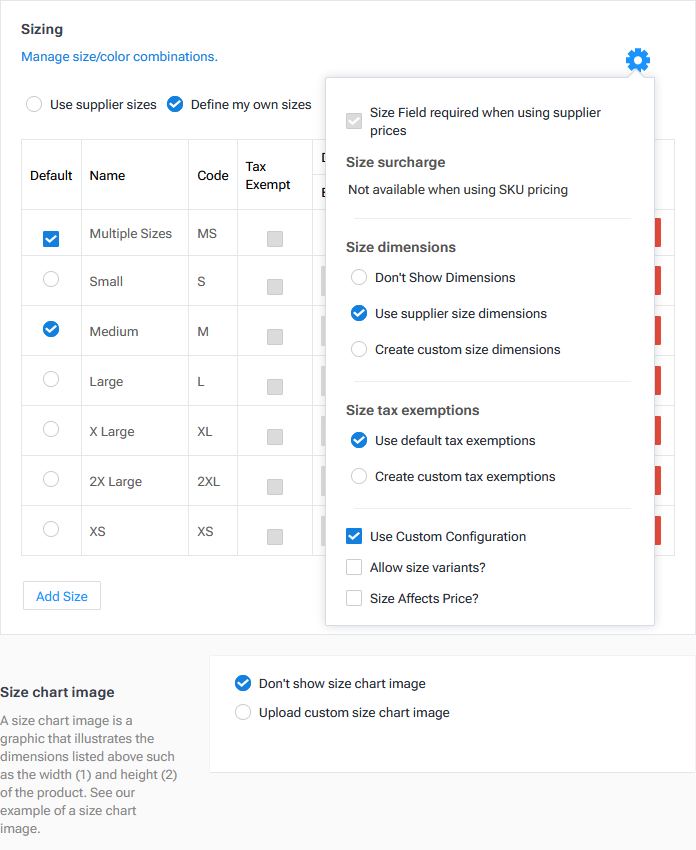Select 'Upload custom size chart image'
696x850 pixels.
(x=243, y=712)
